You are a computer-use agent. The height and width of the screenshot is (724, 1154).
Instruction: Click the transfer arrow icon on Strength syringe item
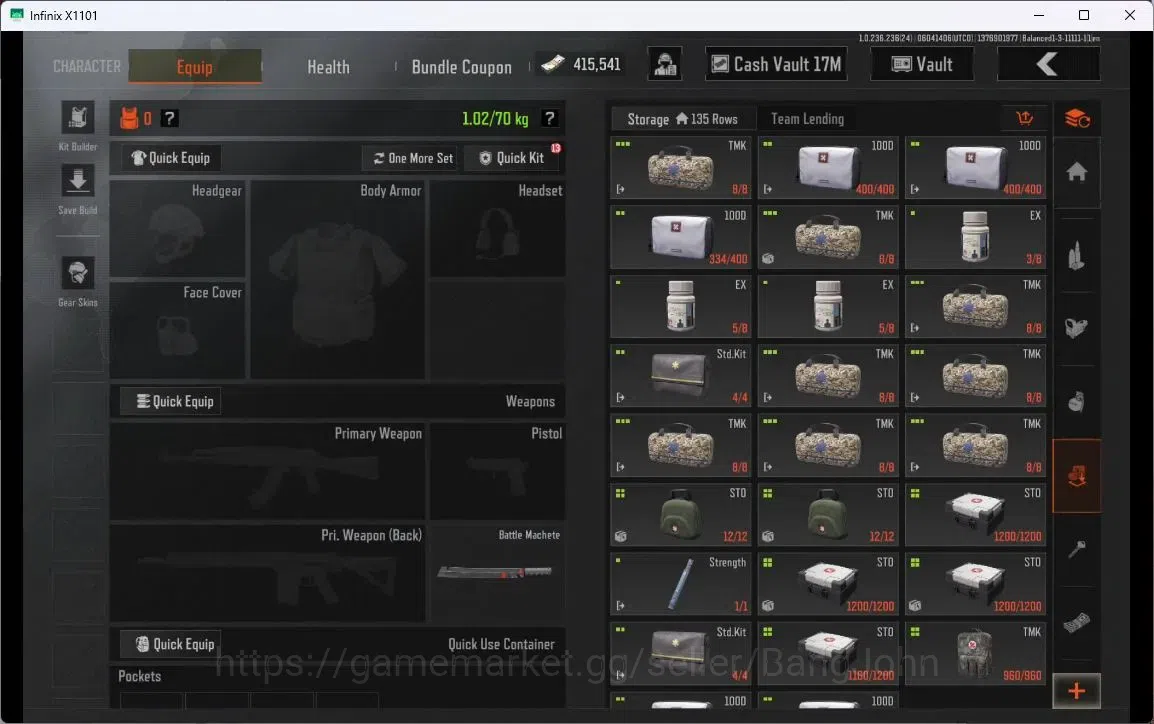click(x=620, y=606)
